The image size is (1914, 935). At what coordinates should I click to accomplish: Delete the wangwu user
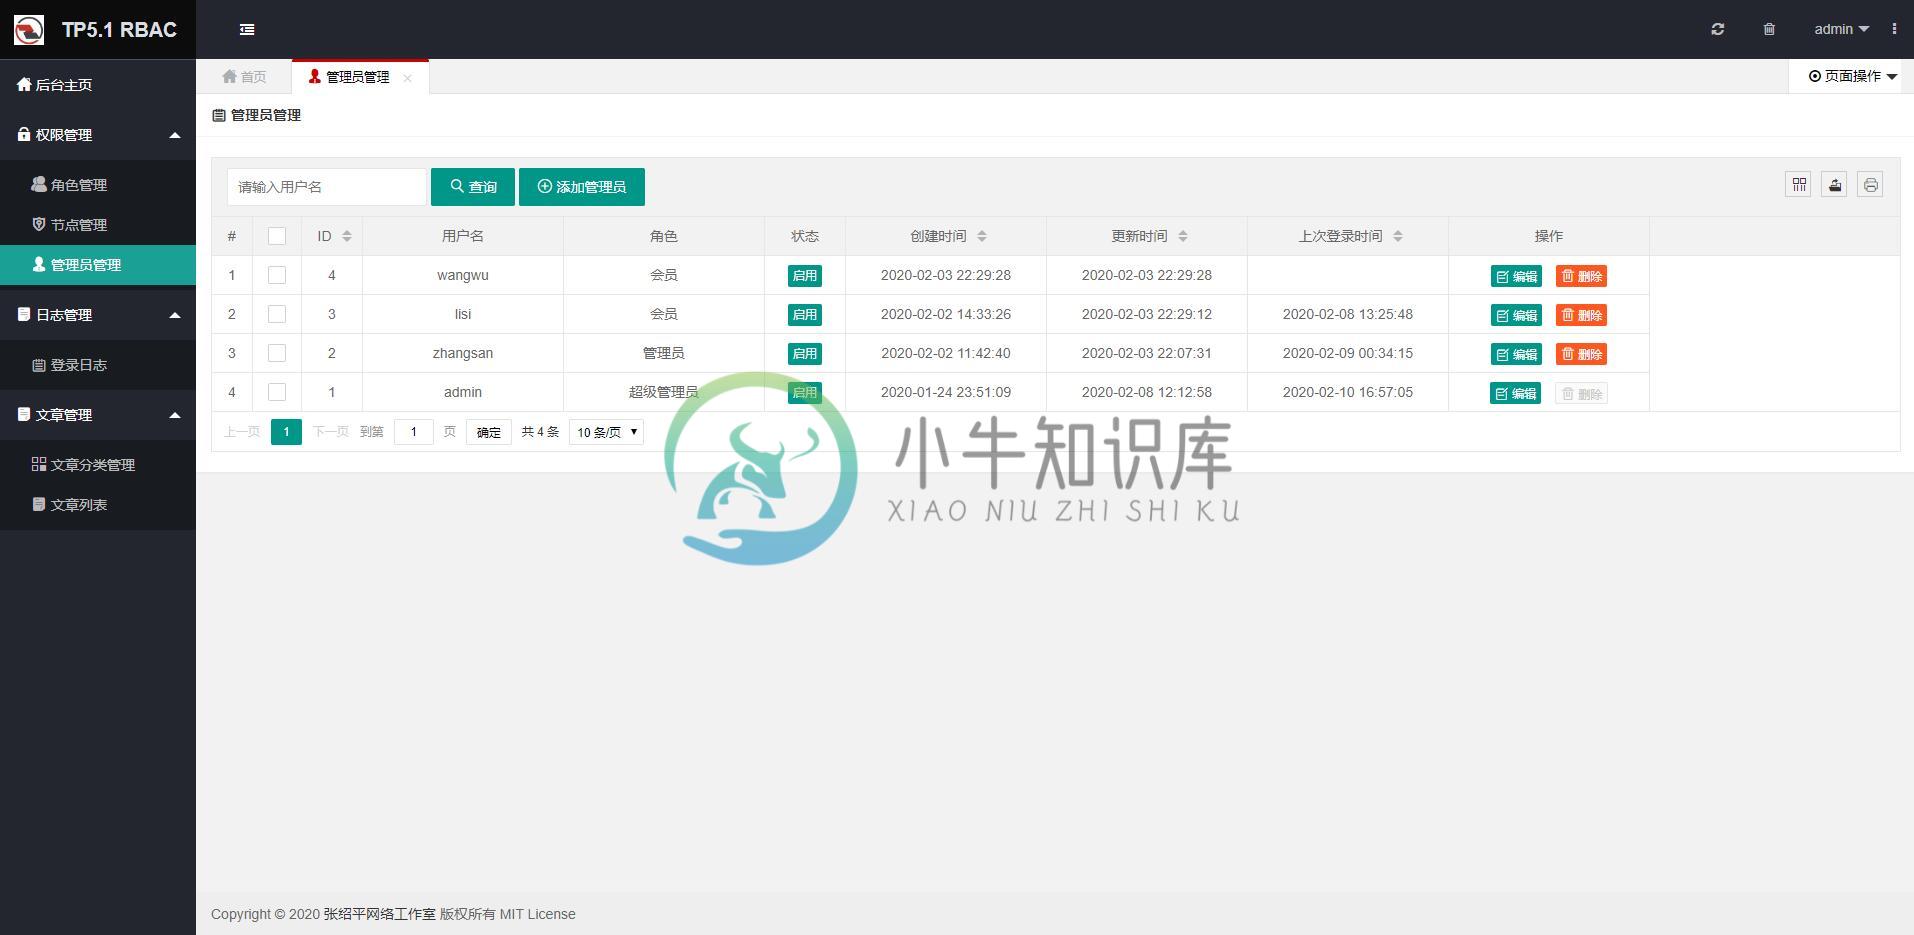pyautogui.click(x=1581, y=276)
